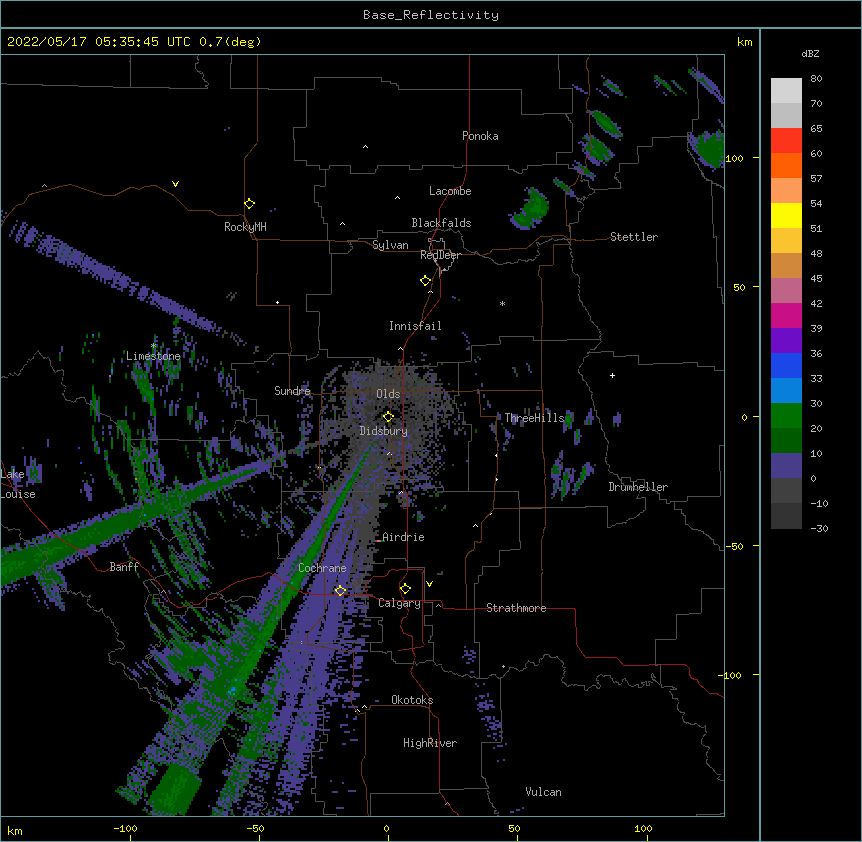Click the -50 tick label on right axis
Viewport: 862px width, 842px height.
[734, 546]
